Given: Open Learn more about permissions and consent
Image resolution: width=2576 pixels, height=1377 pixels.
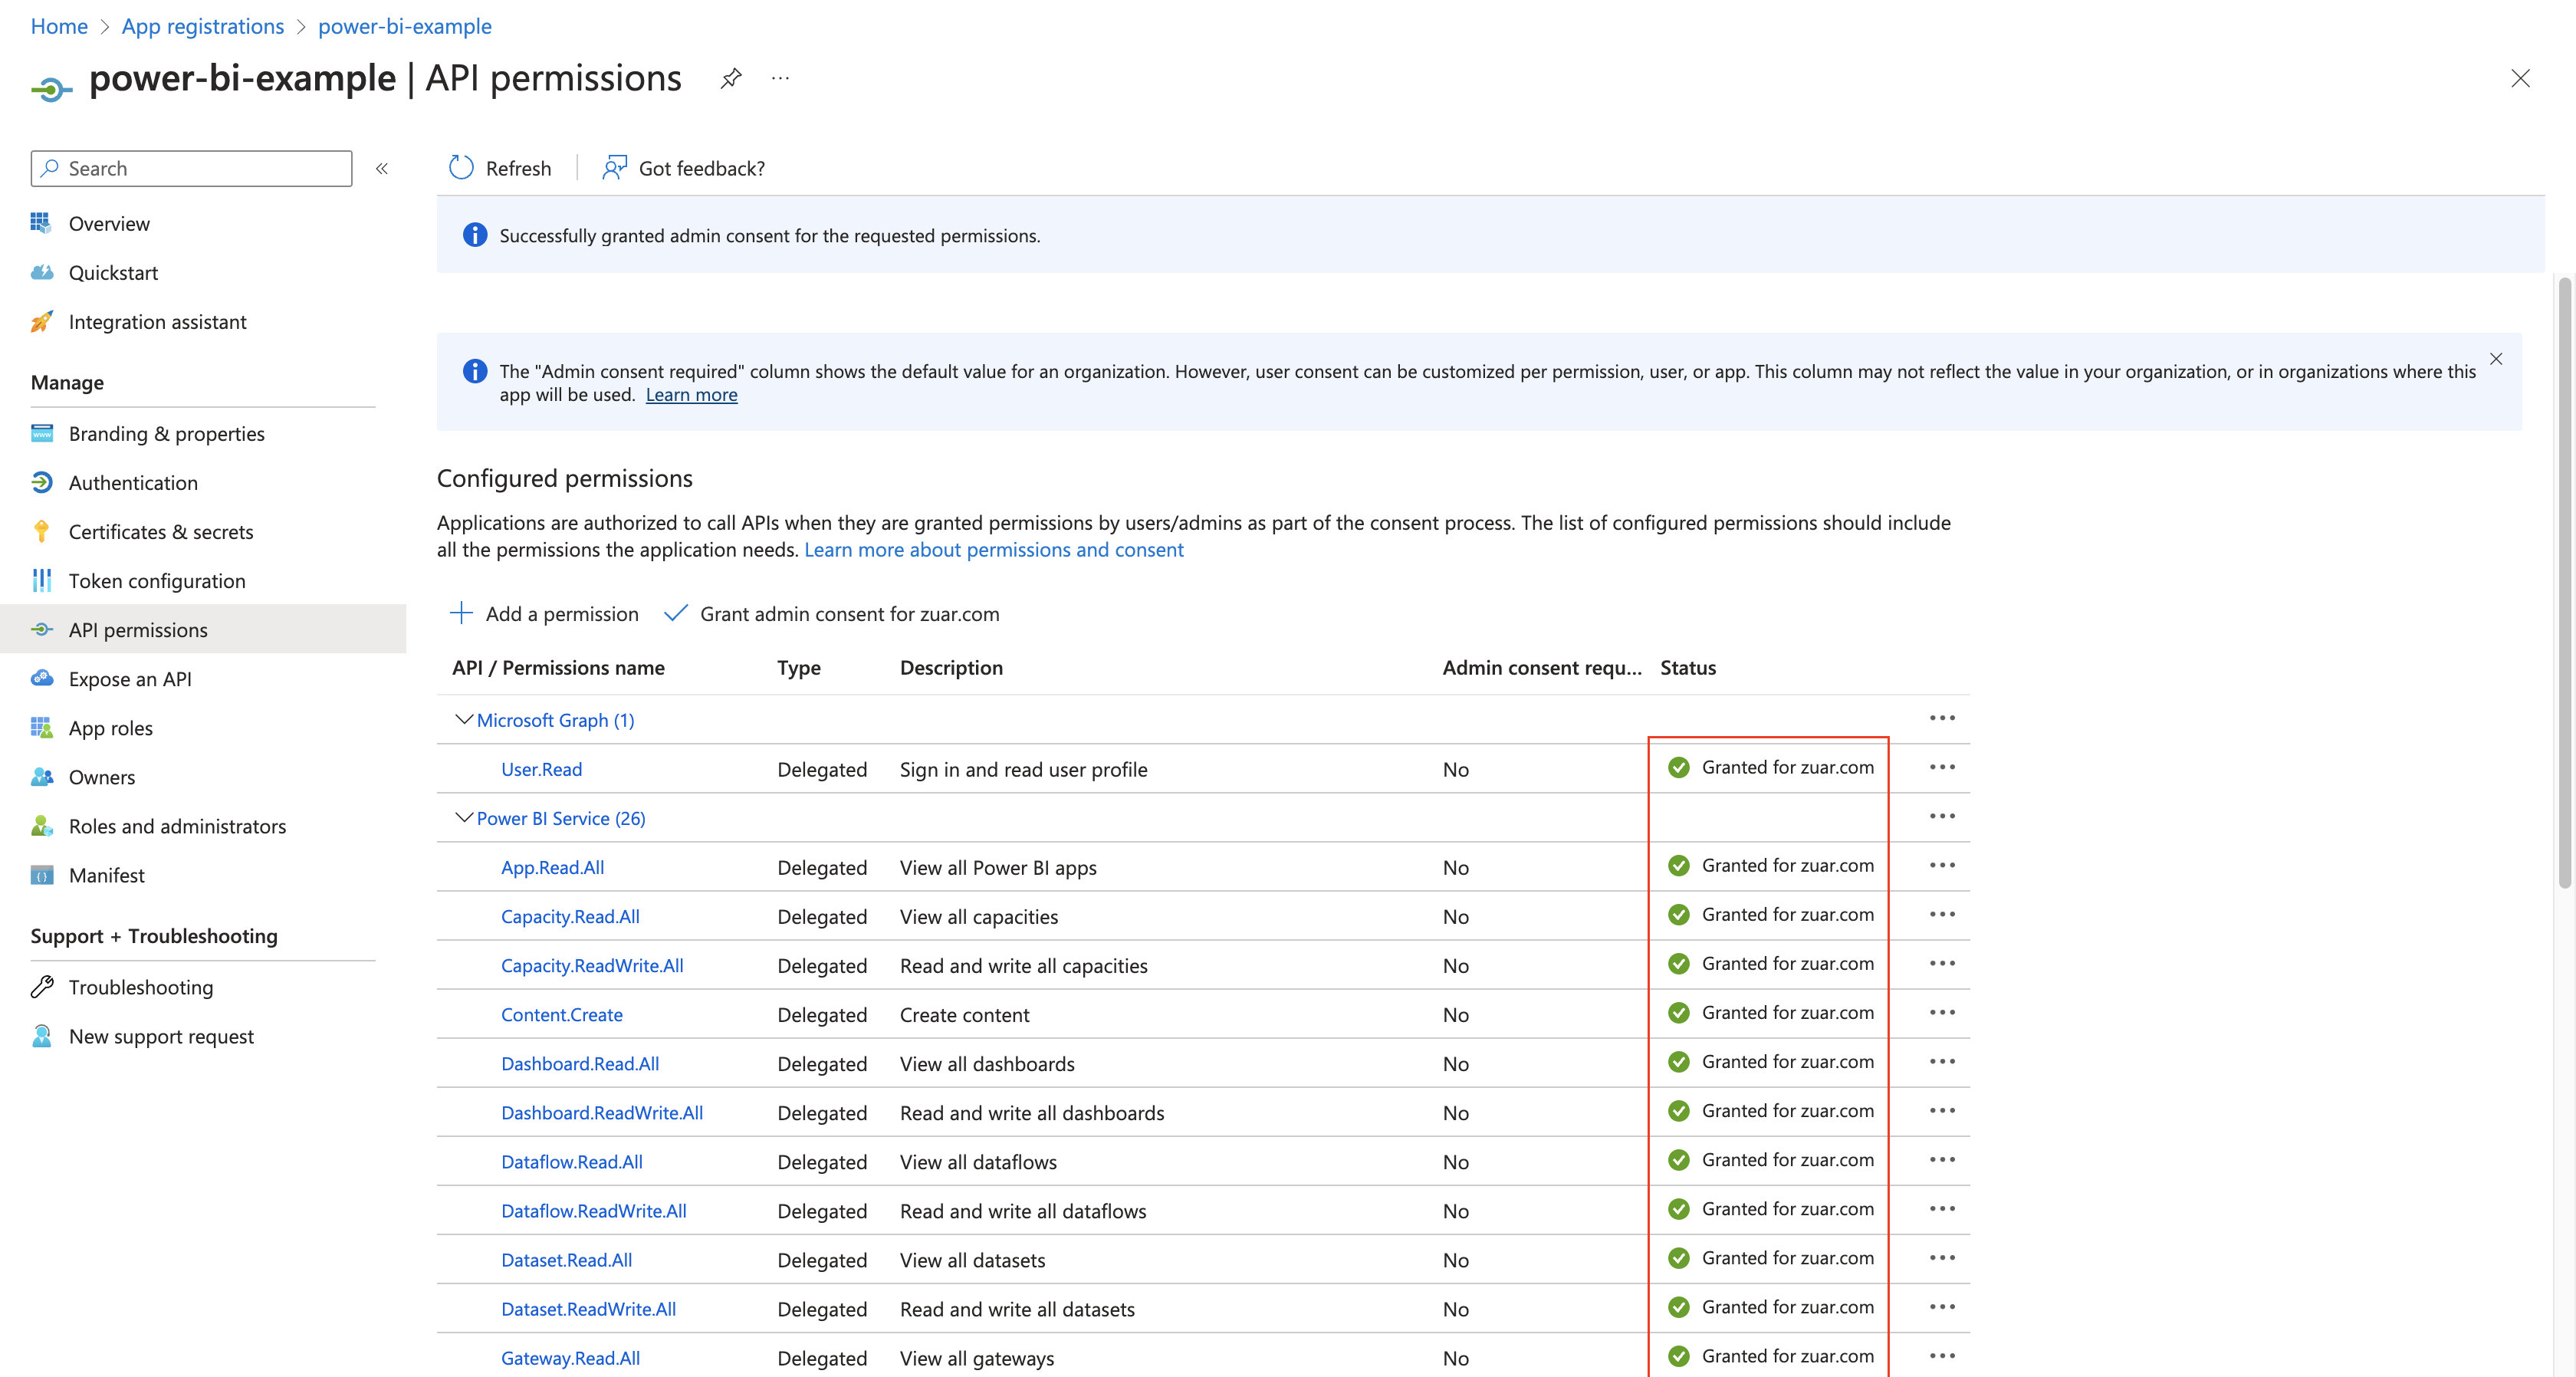Looking at the screenshot, I should [x=994, y=550].
